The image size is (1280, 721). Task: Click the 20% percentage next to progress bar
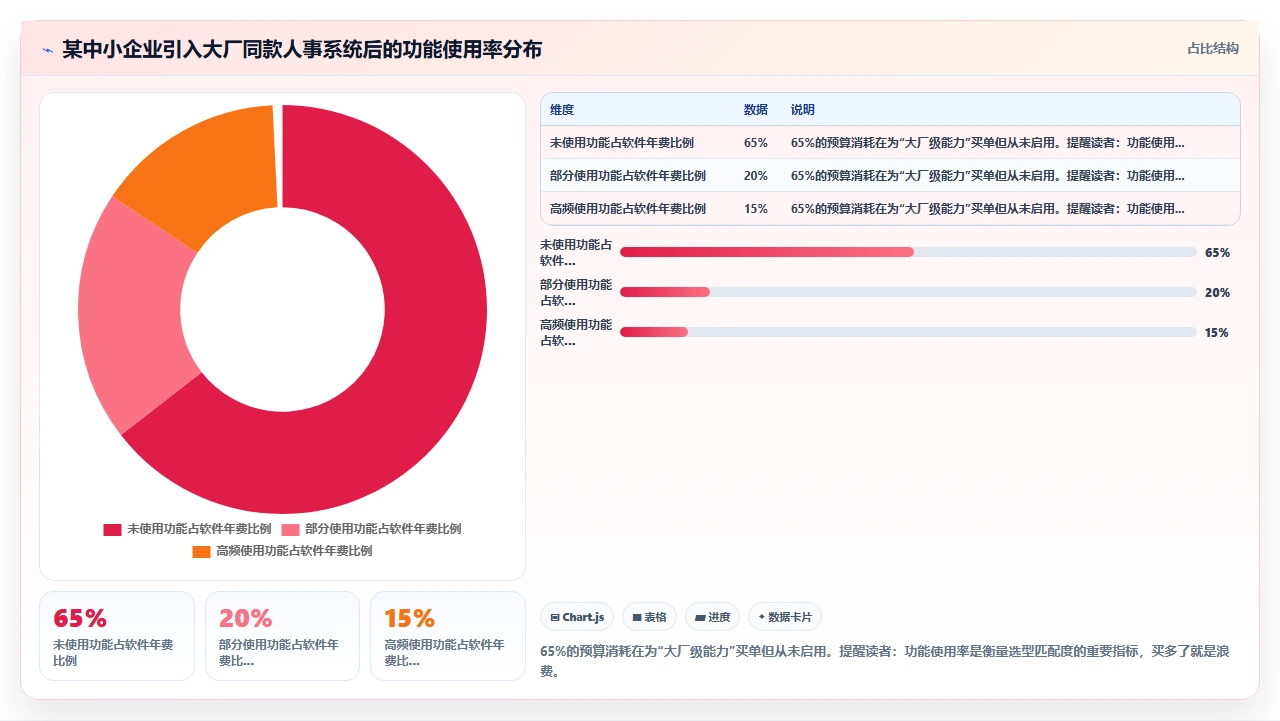[x=1217, y=293]
